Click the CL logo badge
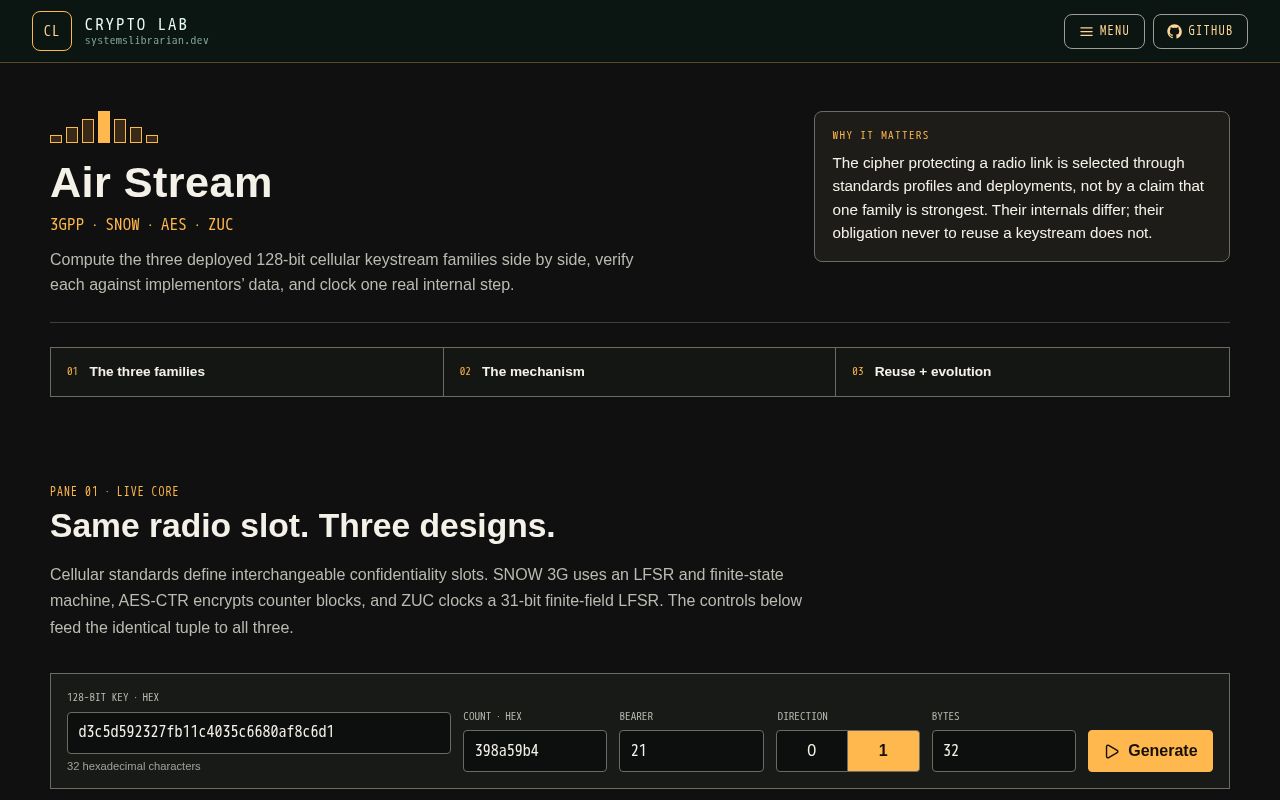The height and width of the screenshot is (800, 1280). (52, 31)
